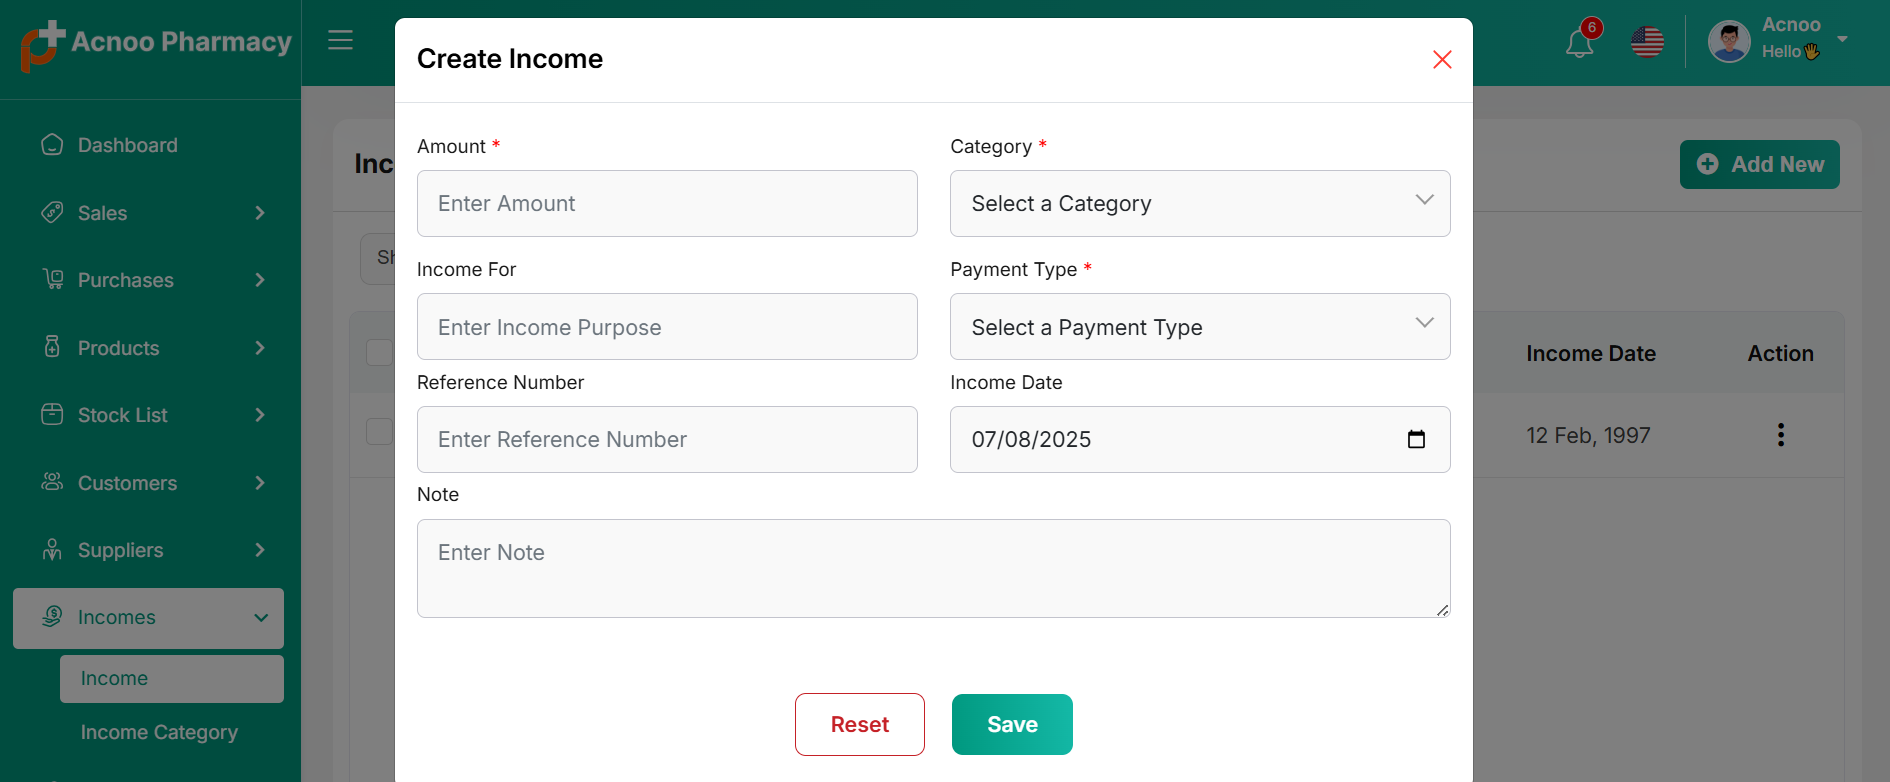Toggle the first row checkbox
Viewport: 1890px width, 782px height.
(x=379, y=432)
